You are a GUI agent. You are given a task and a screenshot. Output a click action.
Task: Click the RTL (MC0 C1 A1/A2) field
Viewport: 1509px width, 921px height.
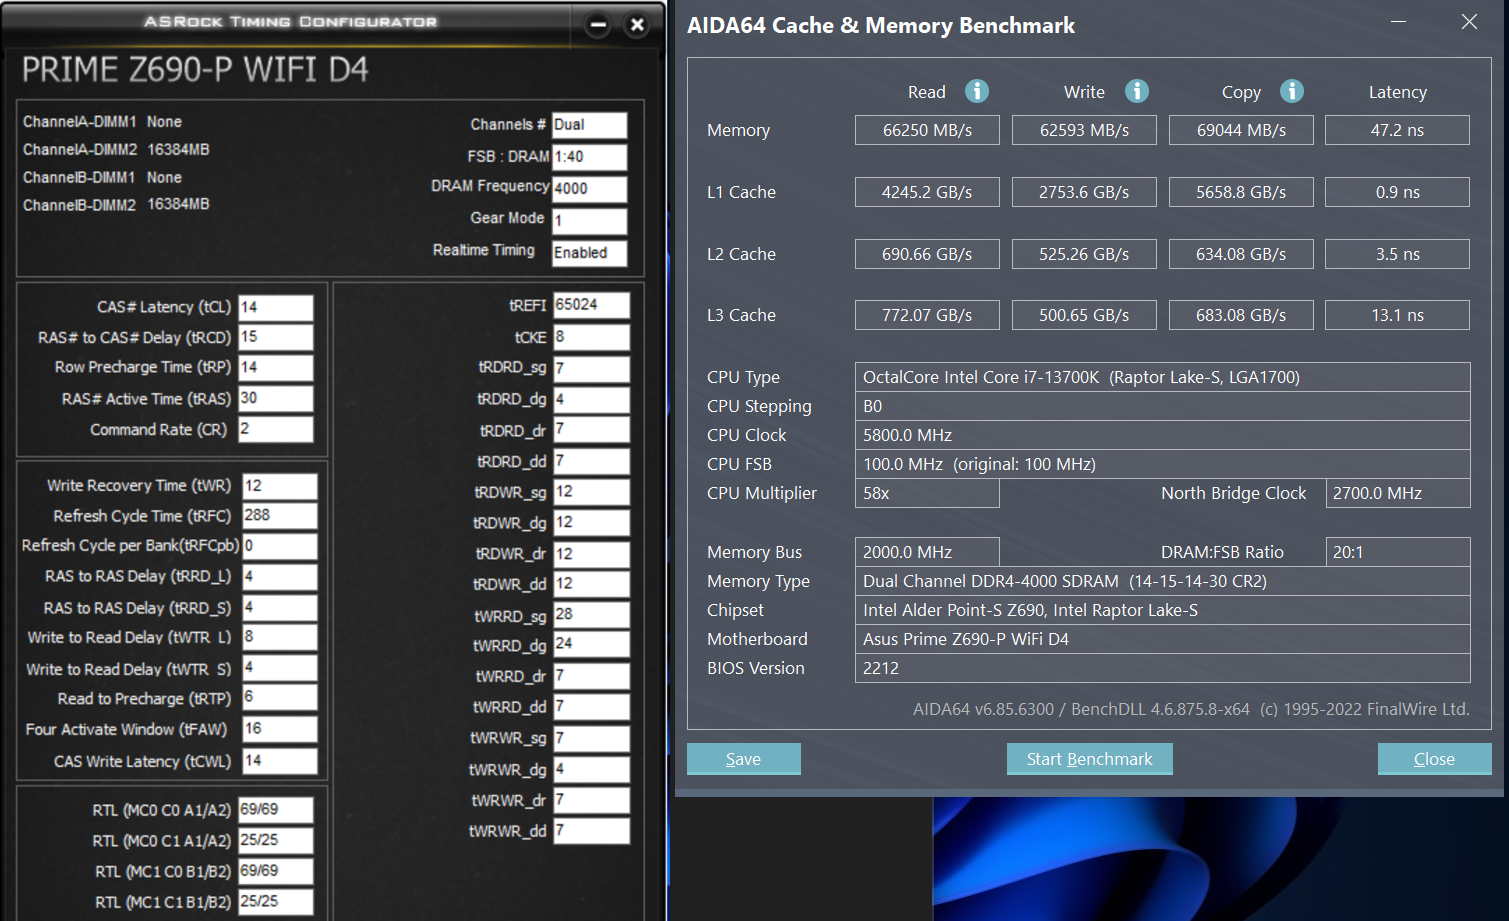coord(276,841)
